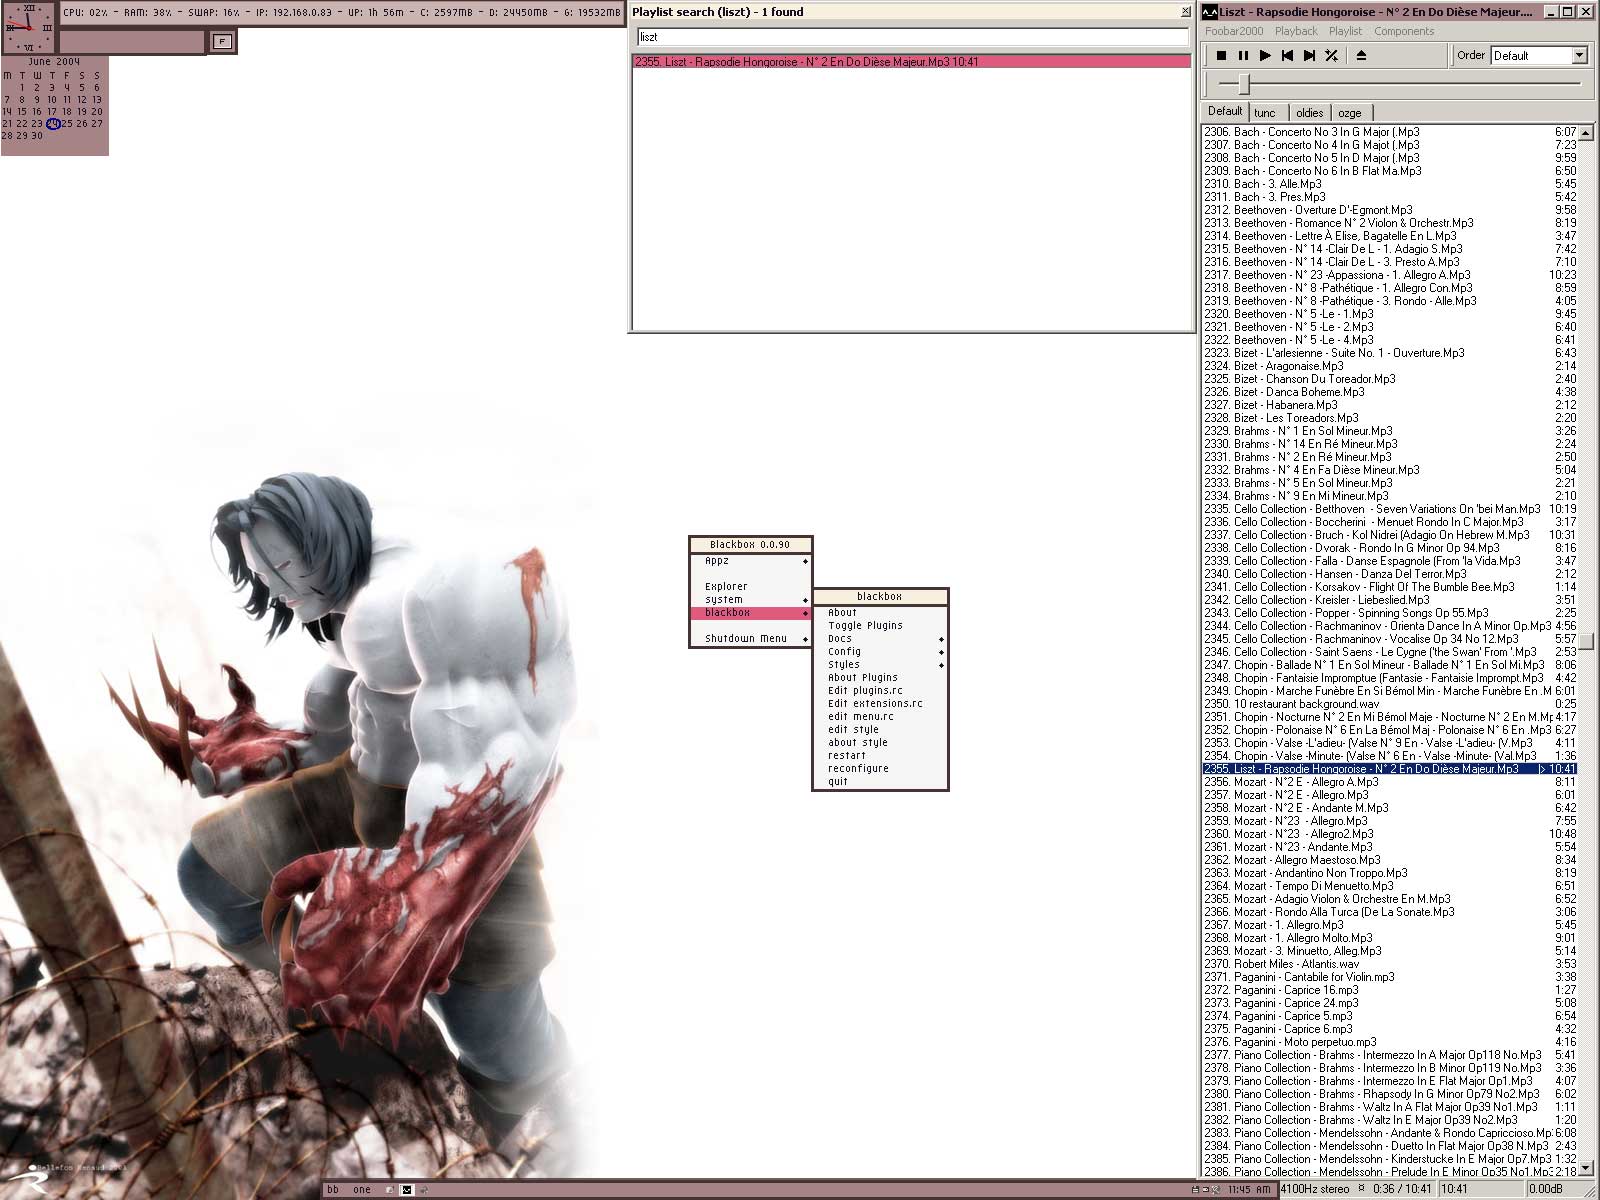Image resolution: width=1600 pixels, height=1200 pixels.
Task: Click the playlist scrollbar up arrow
Action: point(1586,132)
